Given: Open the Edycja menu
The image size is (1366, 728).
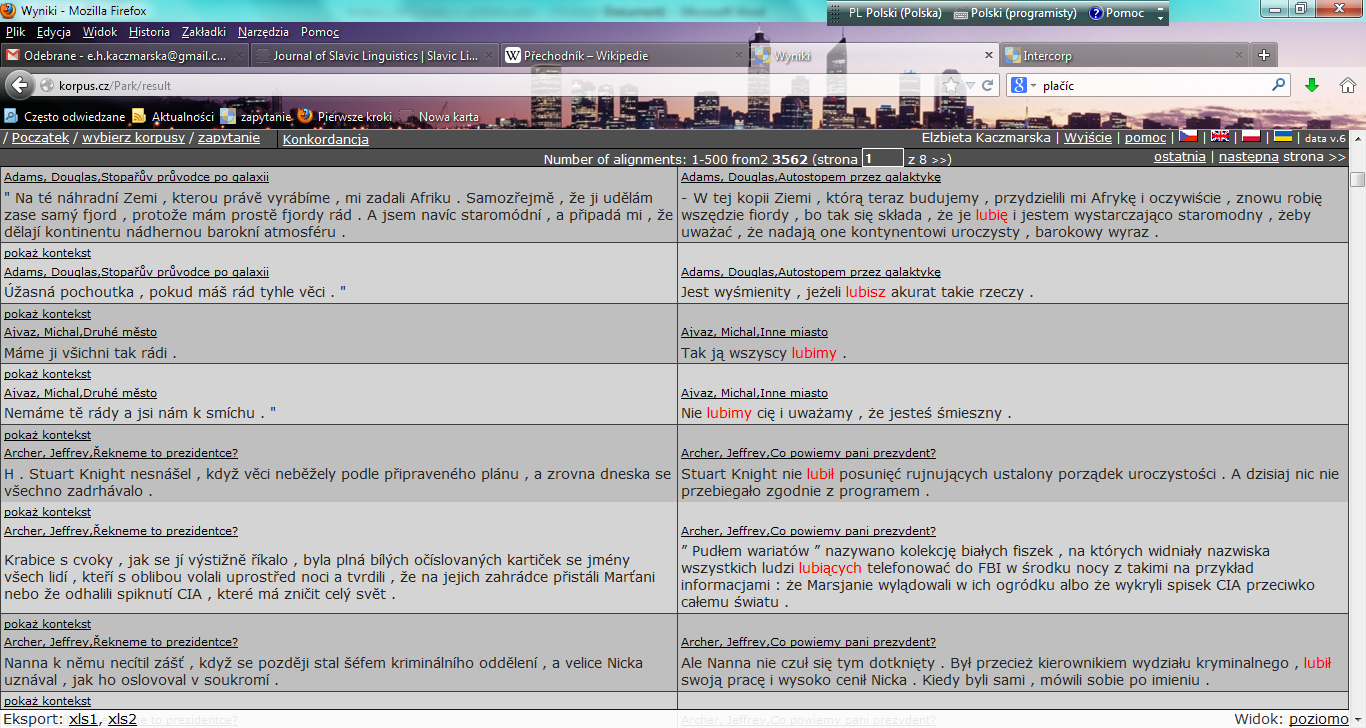Looking at the screenshot, I should point(54,32).
